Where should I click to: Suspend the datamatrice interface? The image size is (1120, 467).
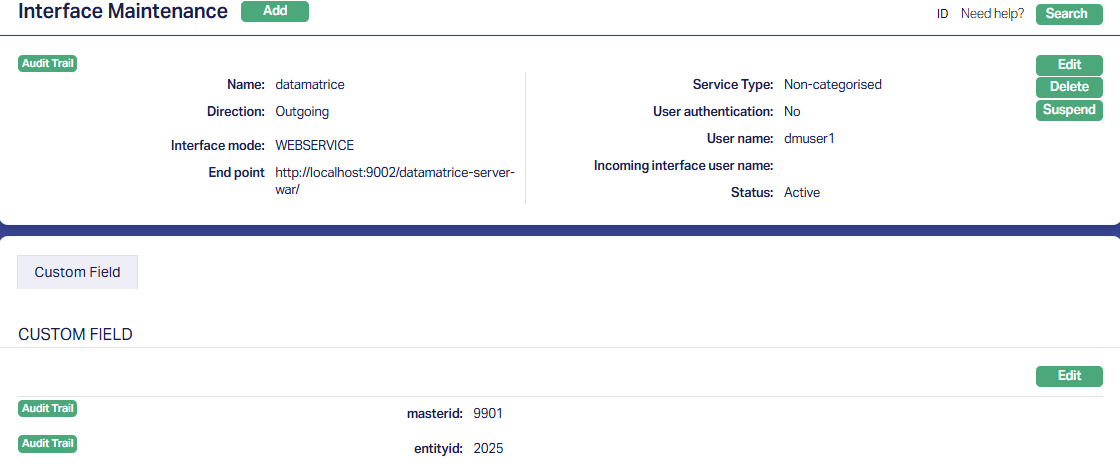tap(1069, 110)
